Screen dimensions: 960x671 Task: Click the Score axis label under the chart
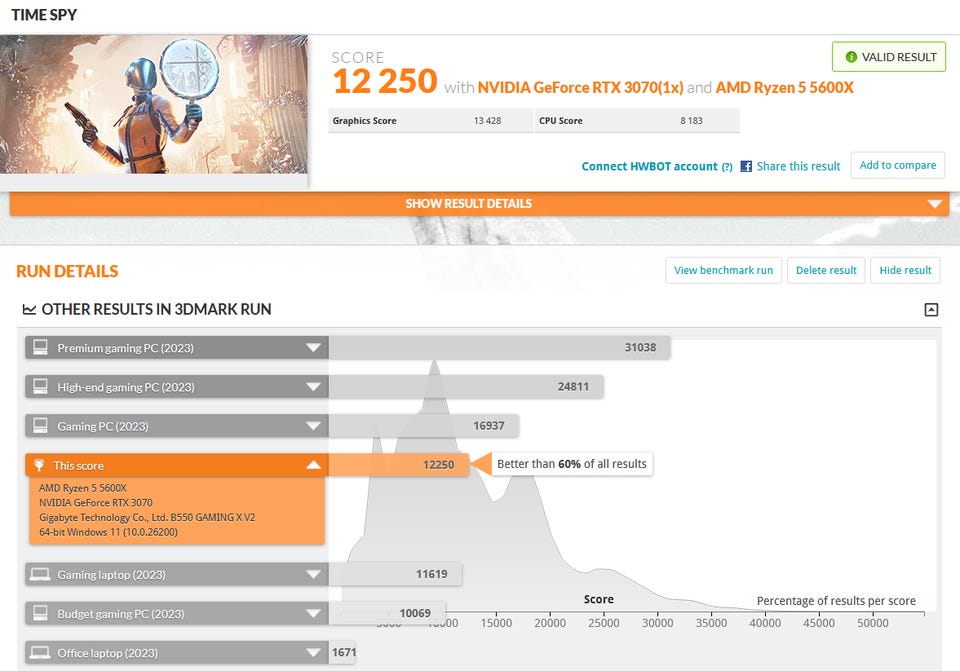point(599,599)
